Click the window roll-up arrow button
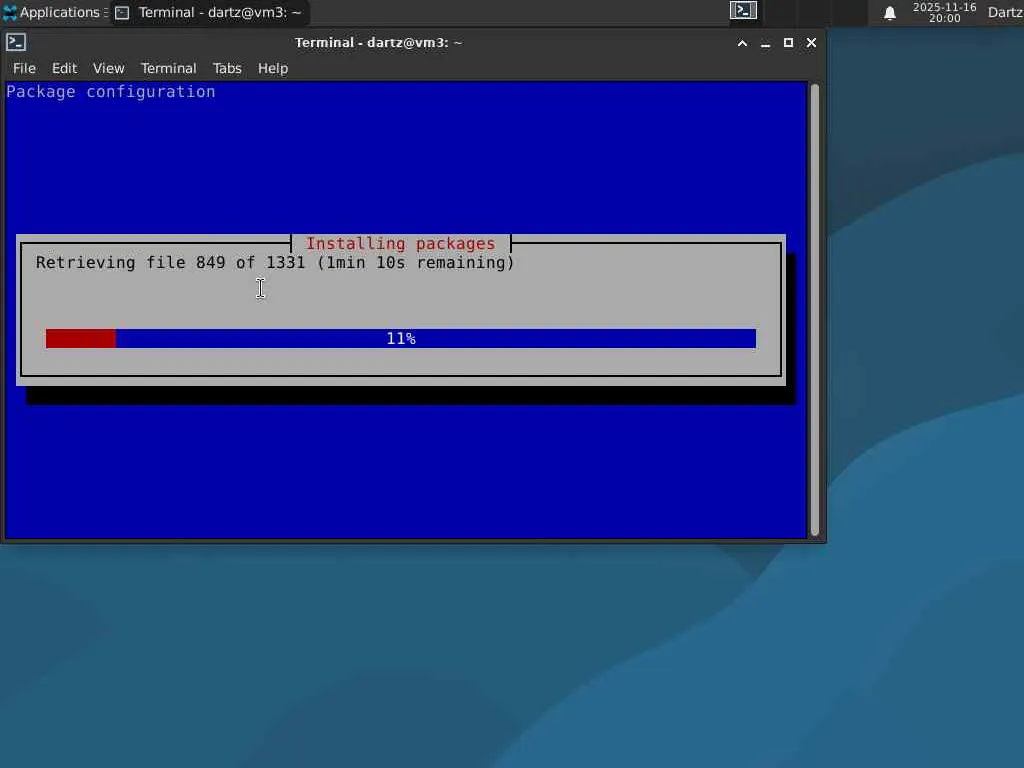1024x768 pixels. point(743,43)
